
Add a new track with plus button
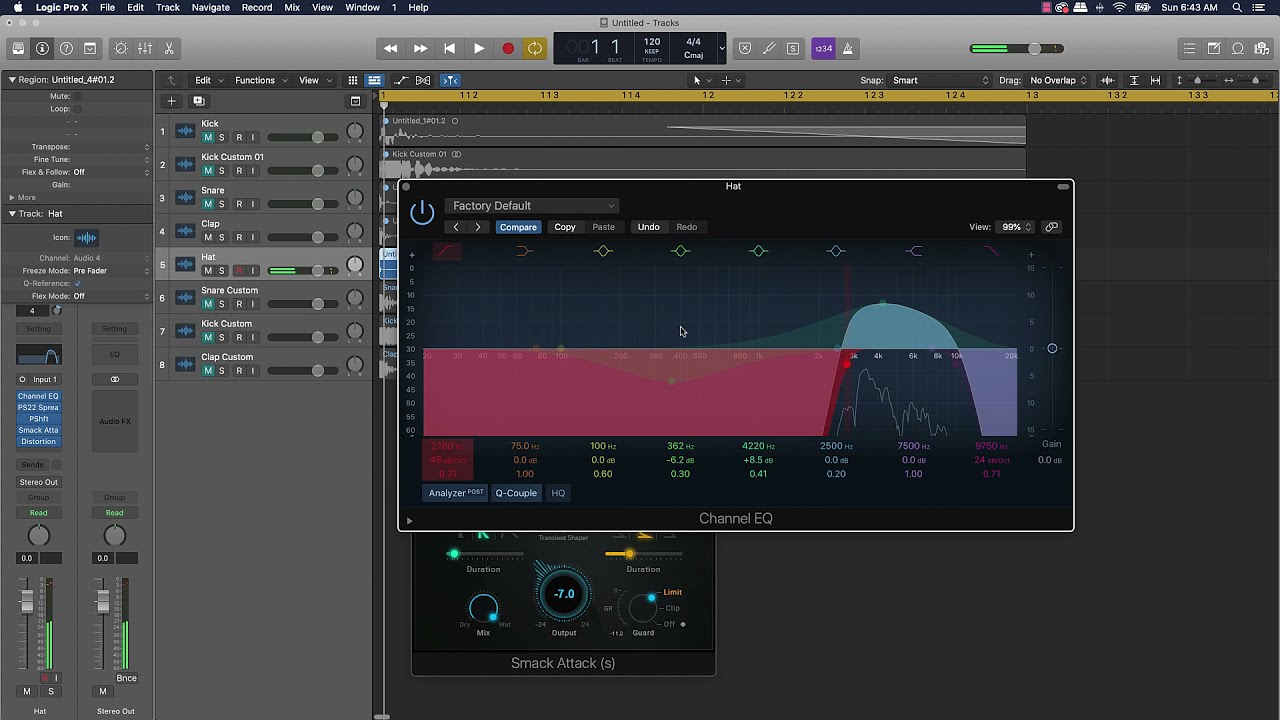click(x=171, y=101)
